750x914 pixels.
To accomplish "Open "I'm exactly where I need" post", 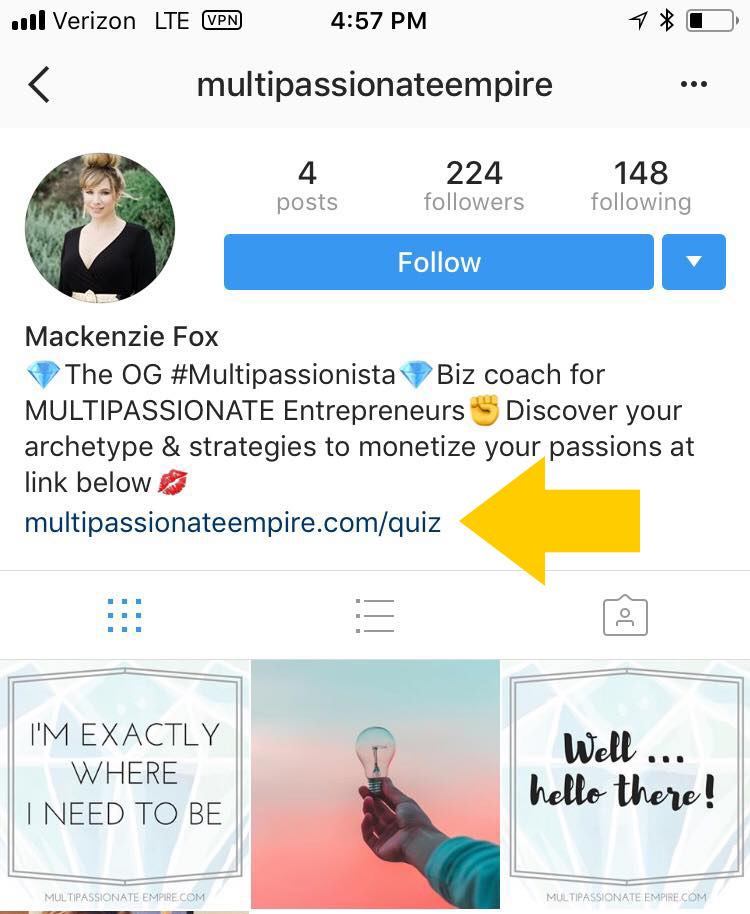I will tap(125, 785).
